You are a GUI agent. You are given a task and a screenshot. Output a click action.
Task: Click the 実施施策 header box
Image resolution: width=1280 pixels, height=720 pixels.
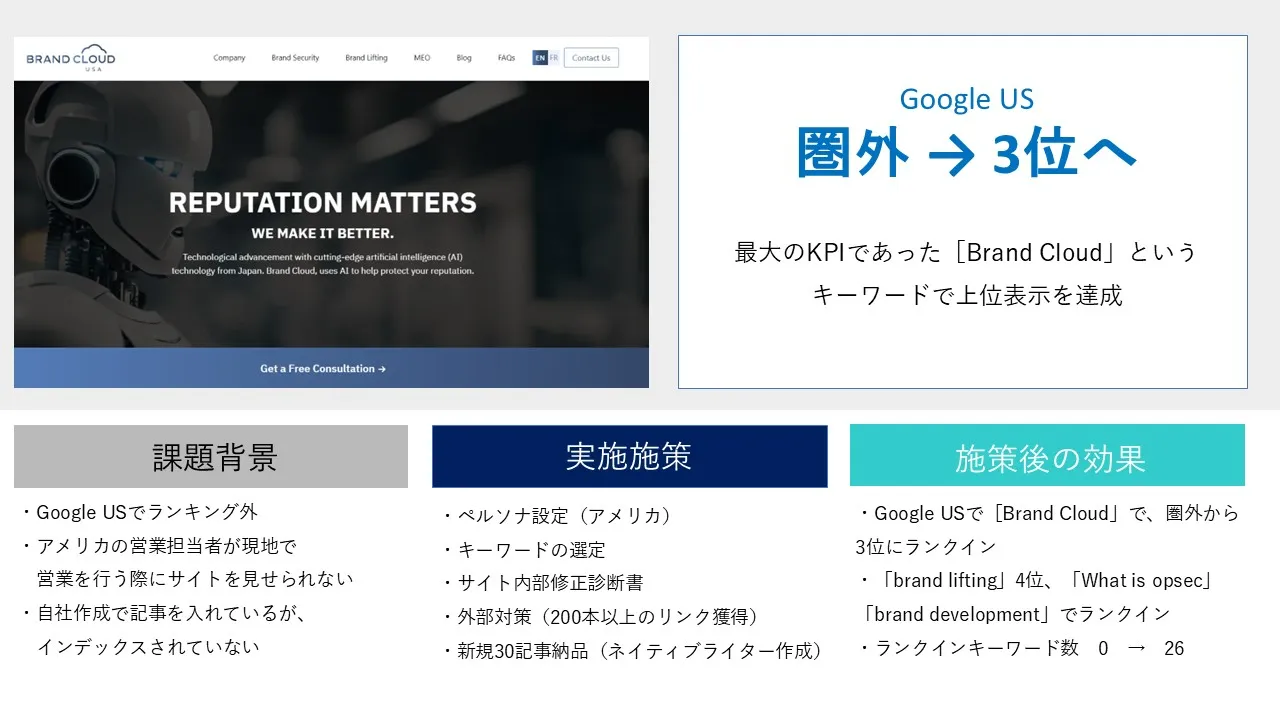click(x=629, y=457)
